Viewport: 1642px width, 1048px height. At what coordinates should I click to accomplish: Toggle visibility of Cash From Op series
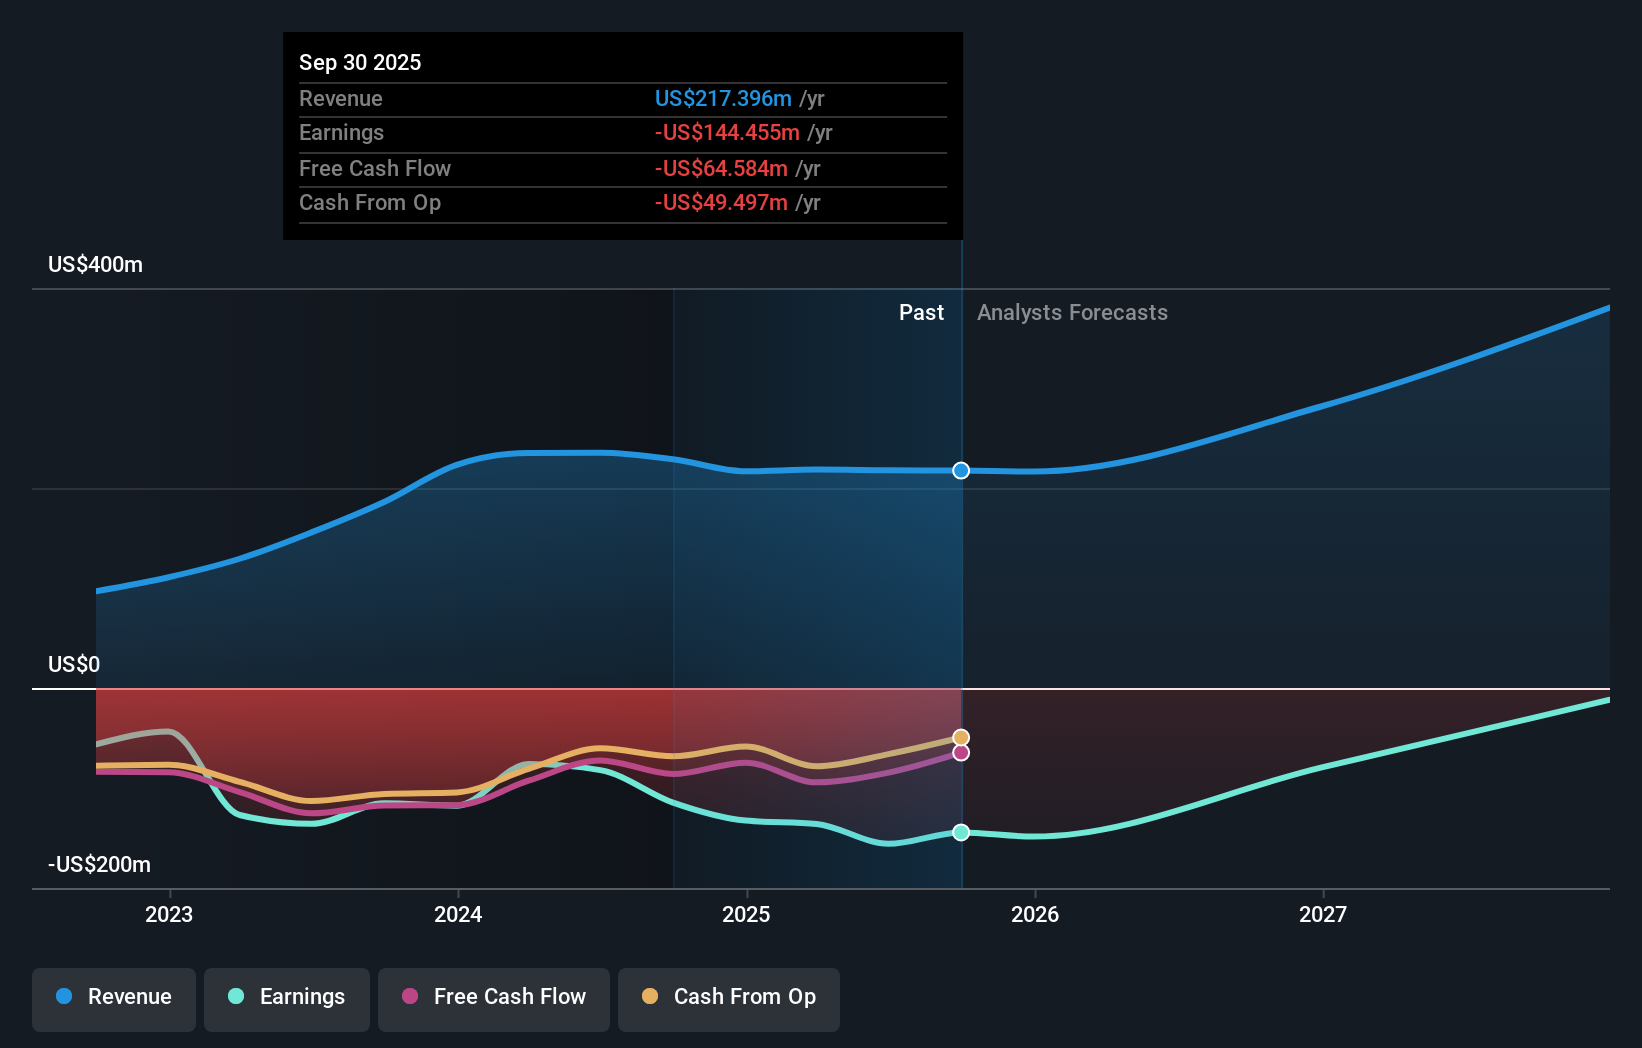click(728, 997)
